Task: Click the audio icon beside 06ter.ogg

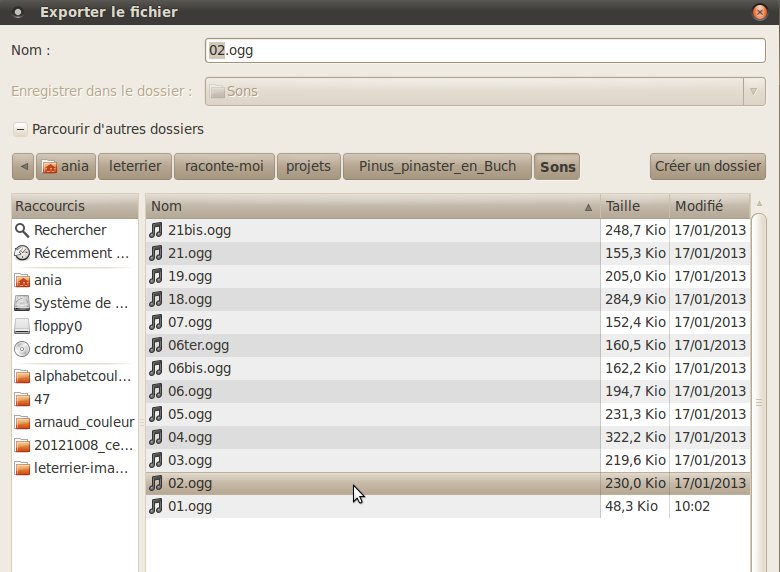Action: [156, 345]
